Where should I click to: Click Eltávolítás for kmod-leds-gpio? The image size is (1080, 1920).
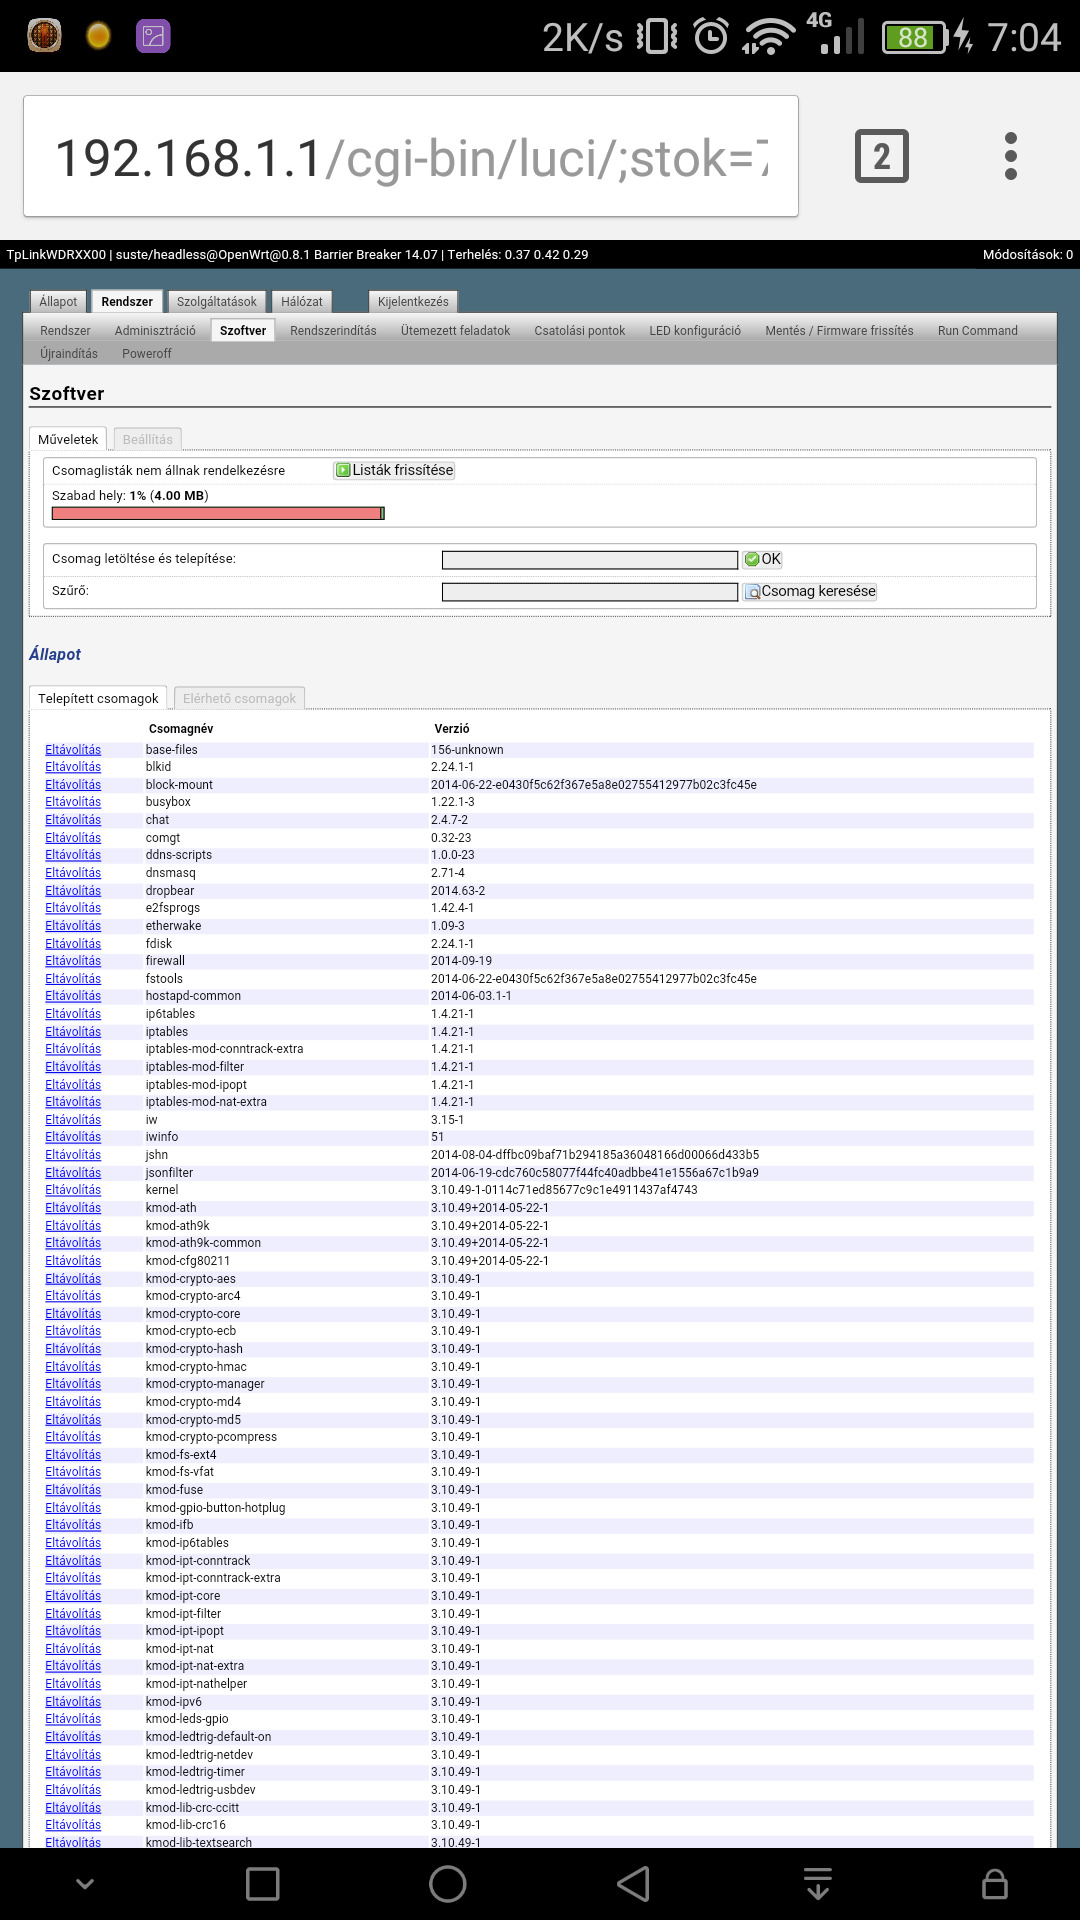(x=73, y=1719)
